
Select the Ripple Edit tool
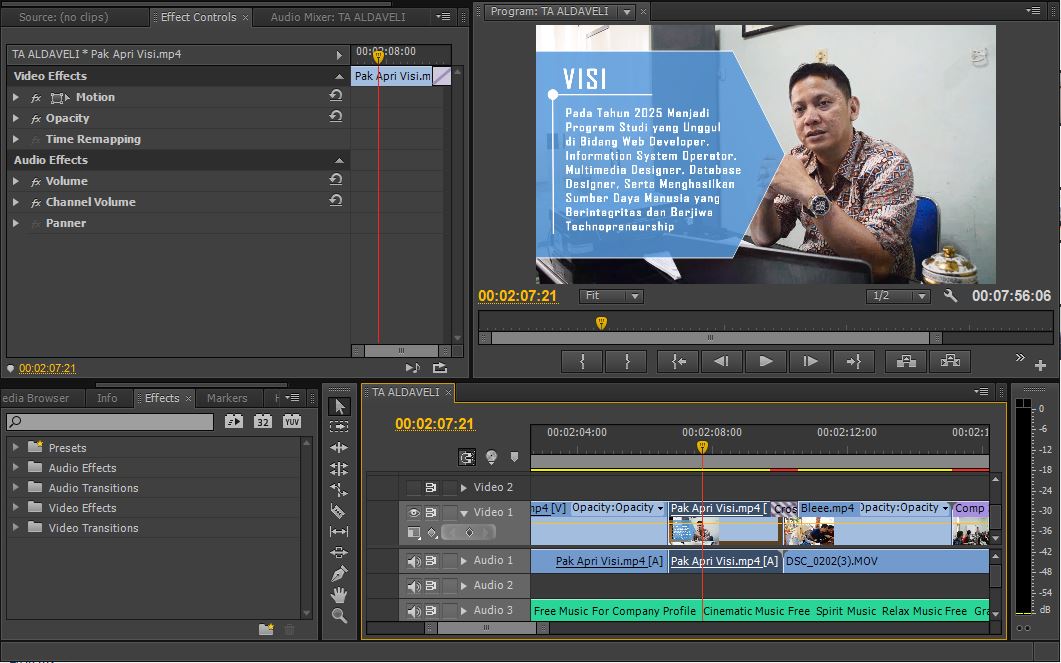339,447
